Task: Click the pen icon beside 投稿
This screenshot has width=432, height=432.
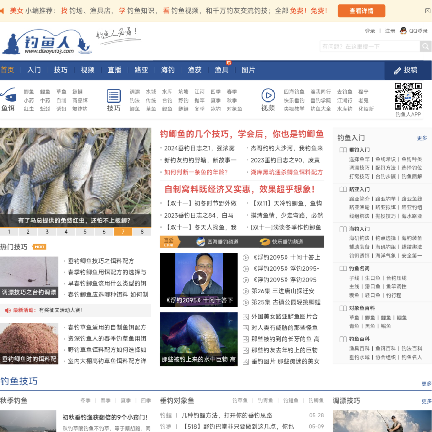Action: [397, 70]
